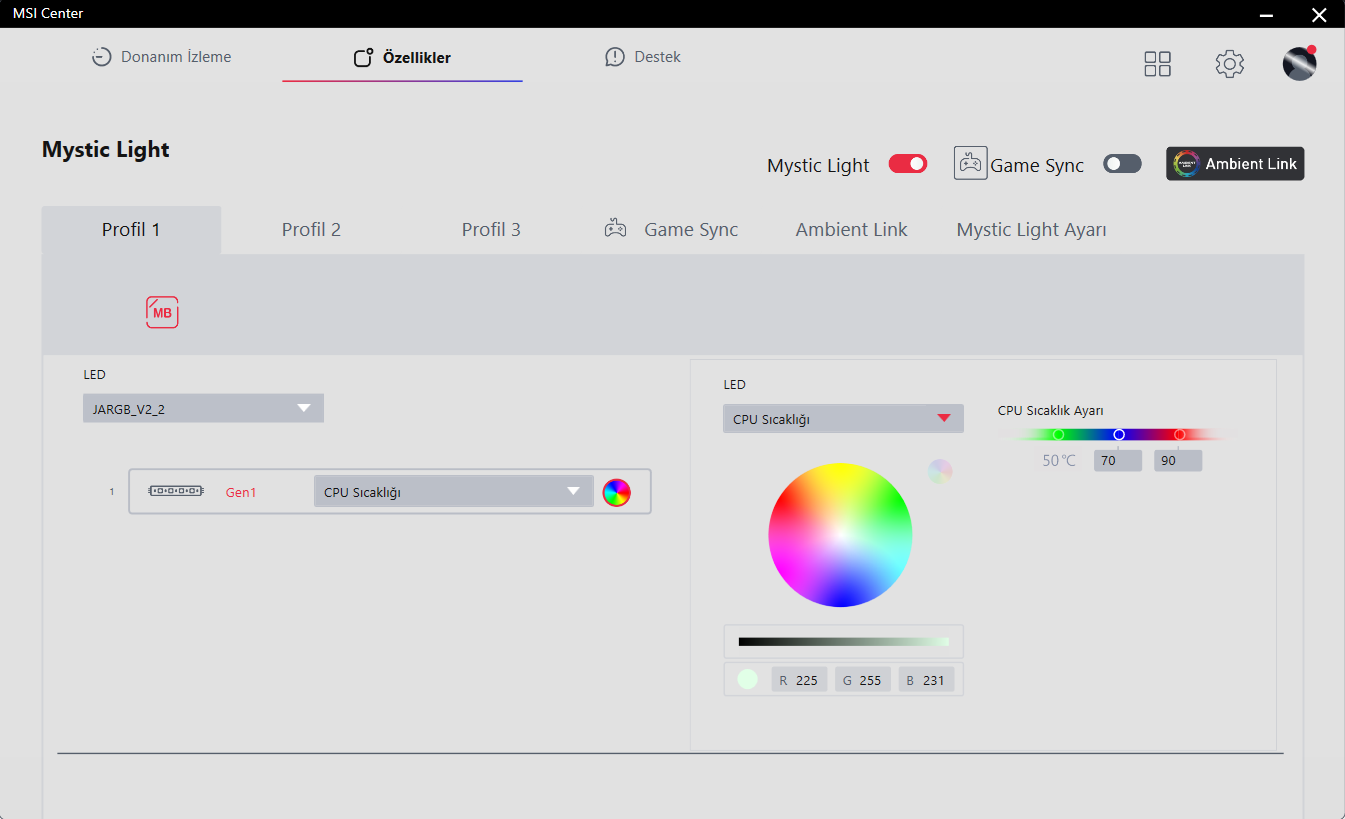Image resolution: width=1345 pixels, height=819 pixels.
Task: Select the Özellikler tab
Action: (402, 58)
